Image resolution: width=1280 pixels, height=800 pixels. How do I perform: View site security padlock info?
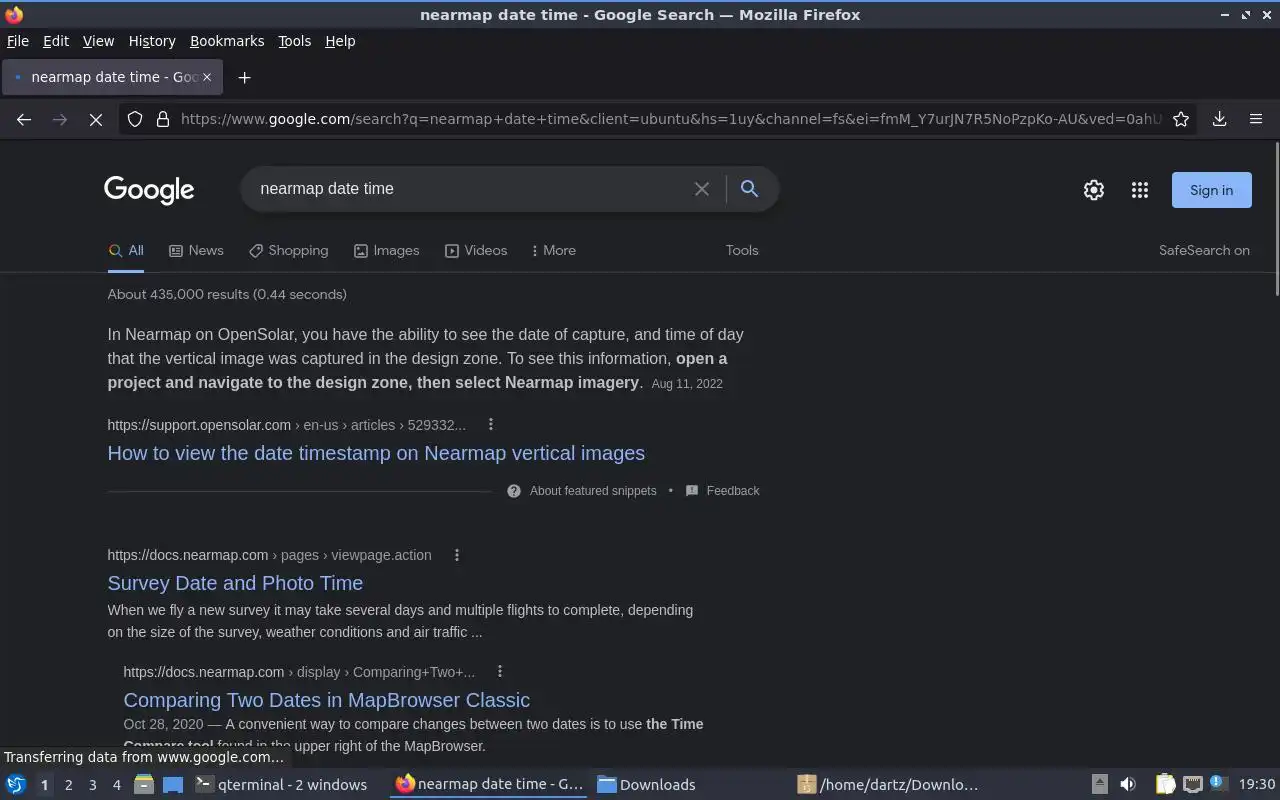pyautogui.click(x=163, y=119)
